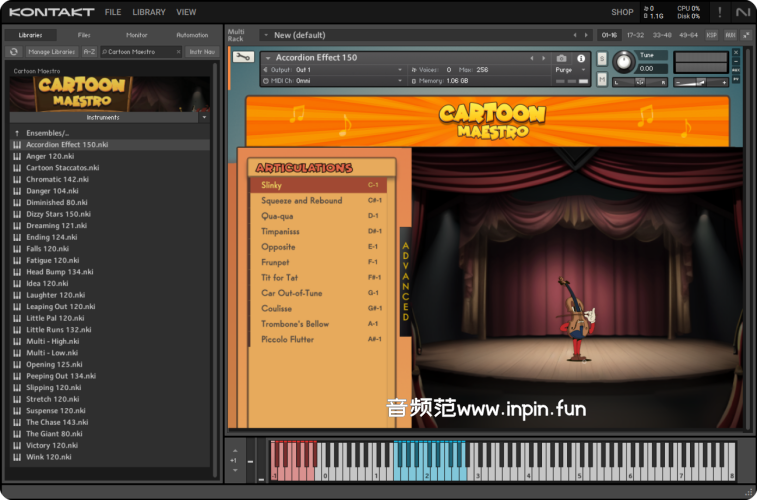Viewport: 757px width, 500px height.
Task: Open the SHOP link
Action: [622, 12]
